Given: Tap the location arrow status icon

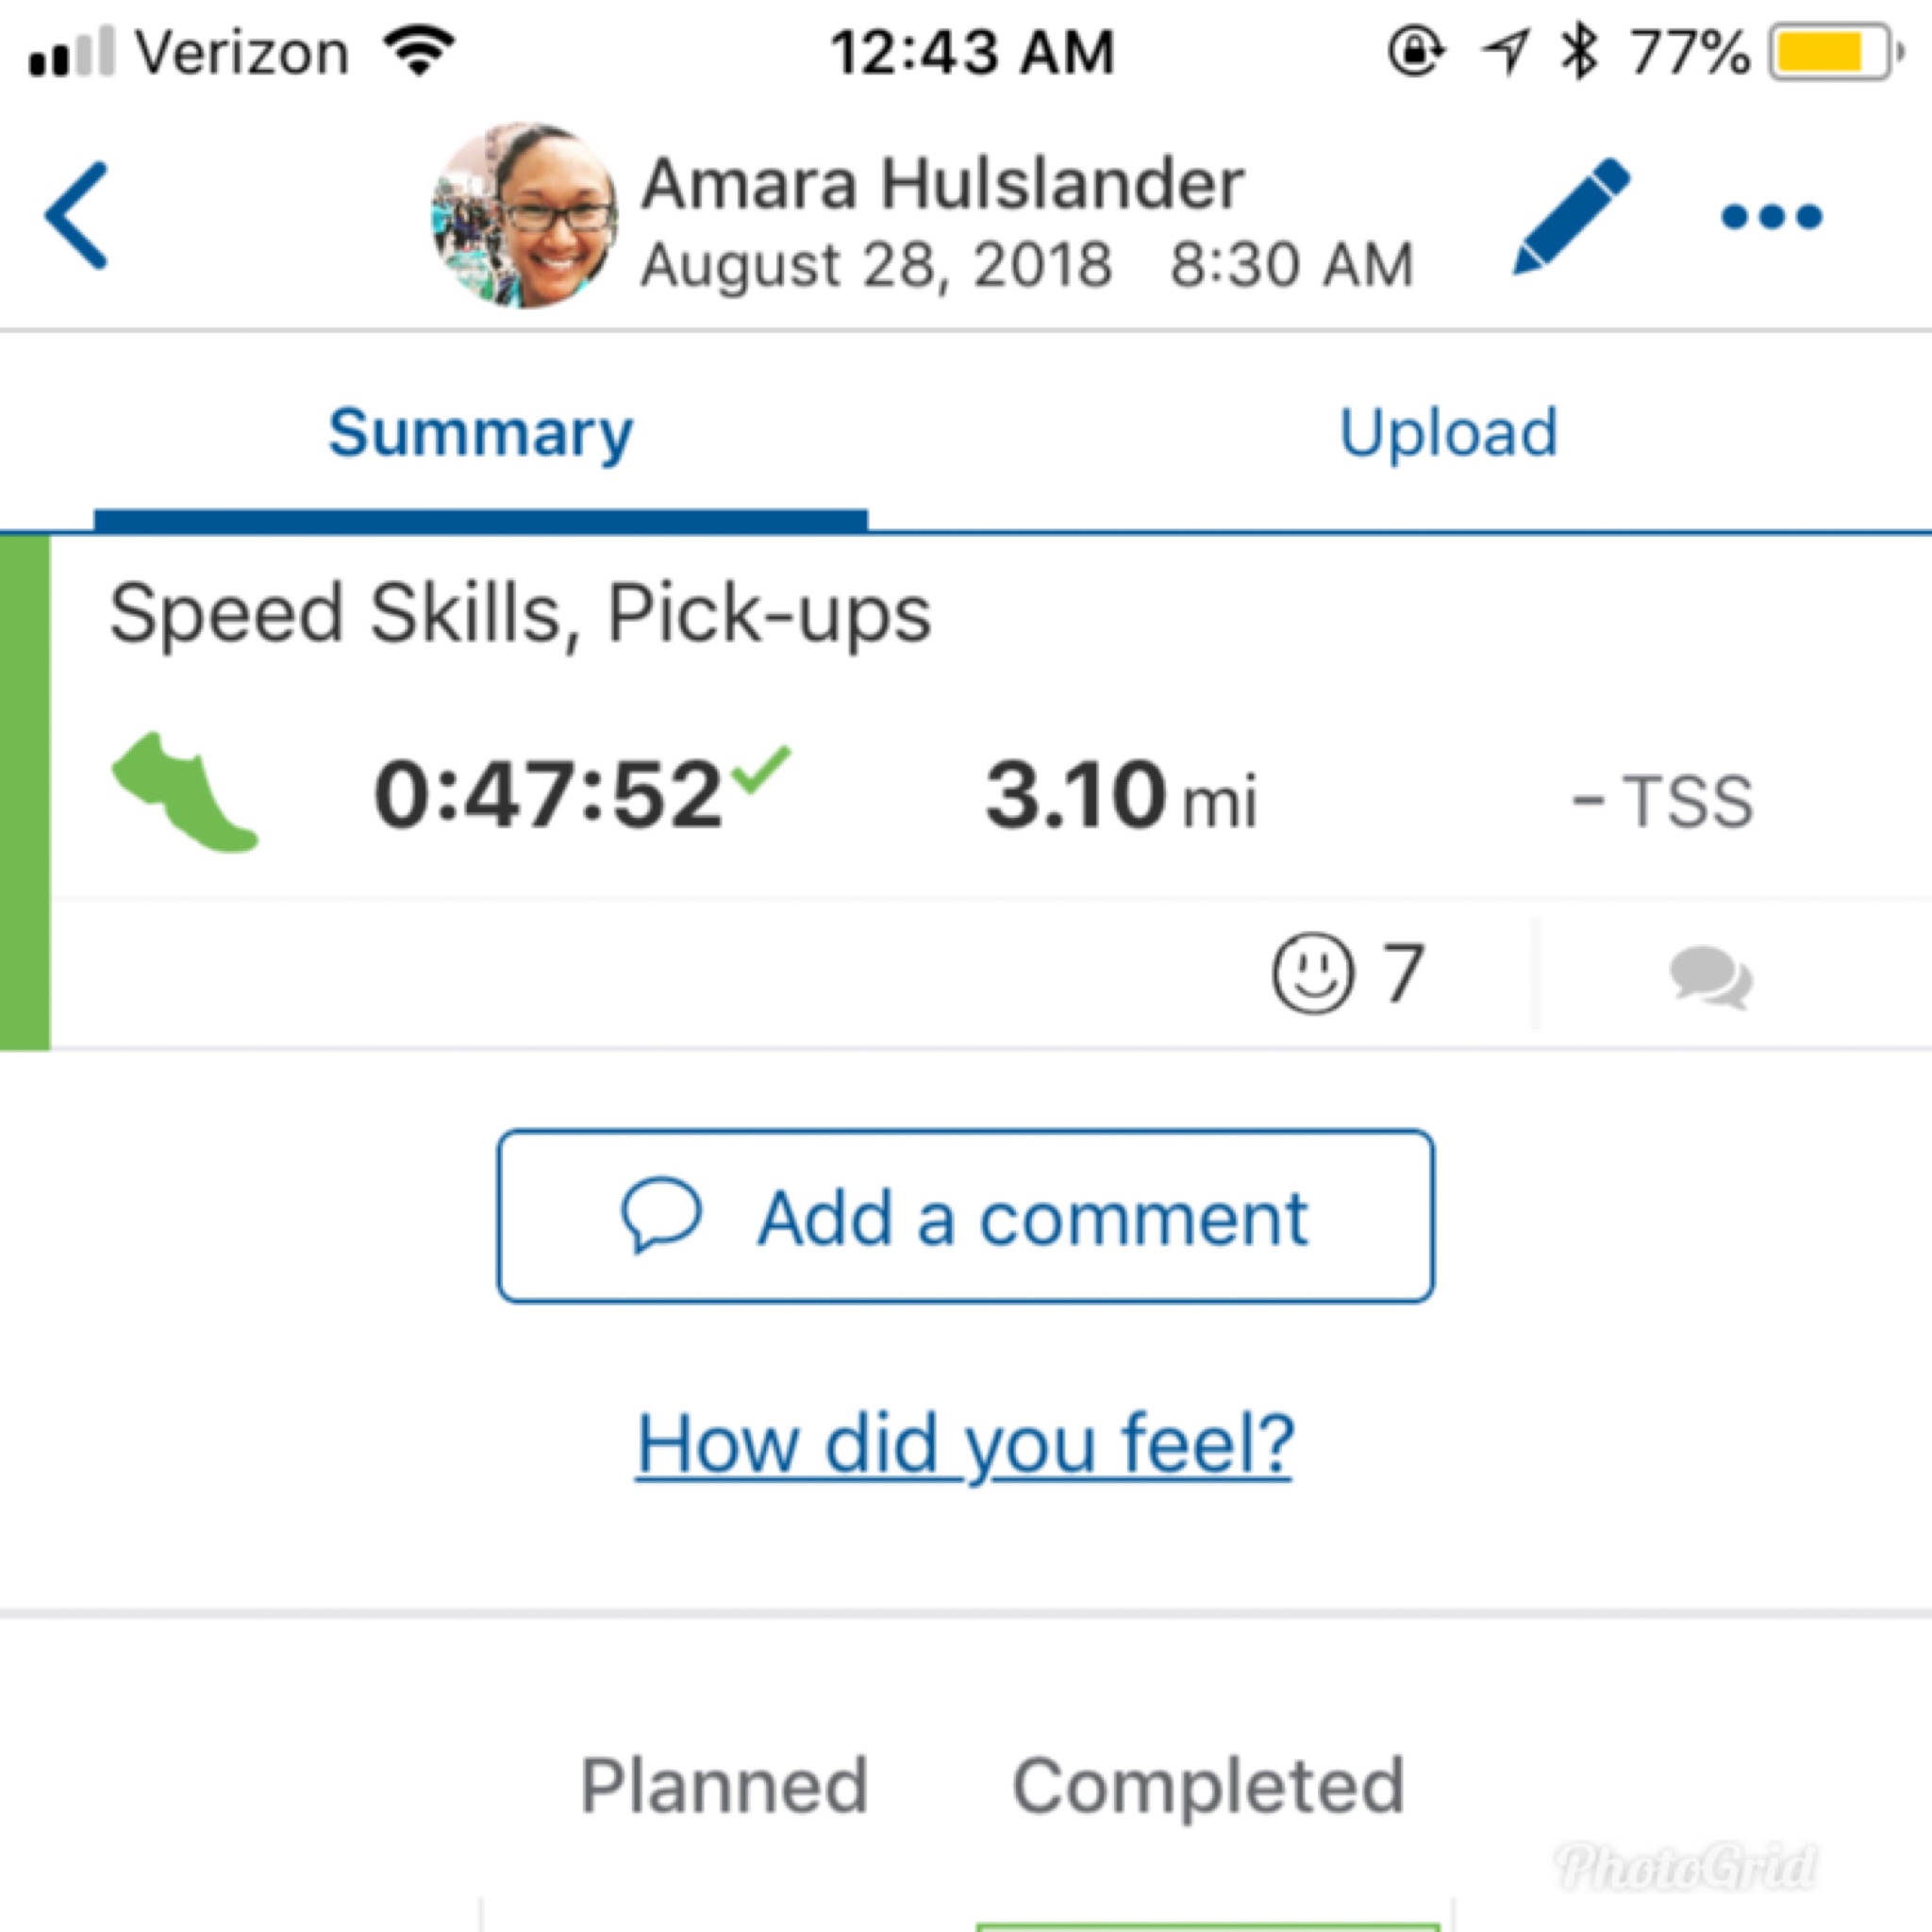Looking at the screenshot, I should point(1505,51).
